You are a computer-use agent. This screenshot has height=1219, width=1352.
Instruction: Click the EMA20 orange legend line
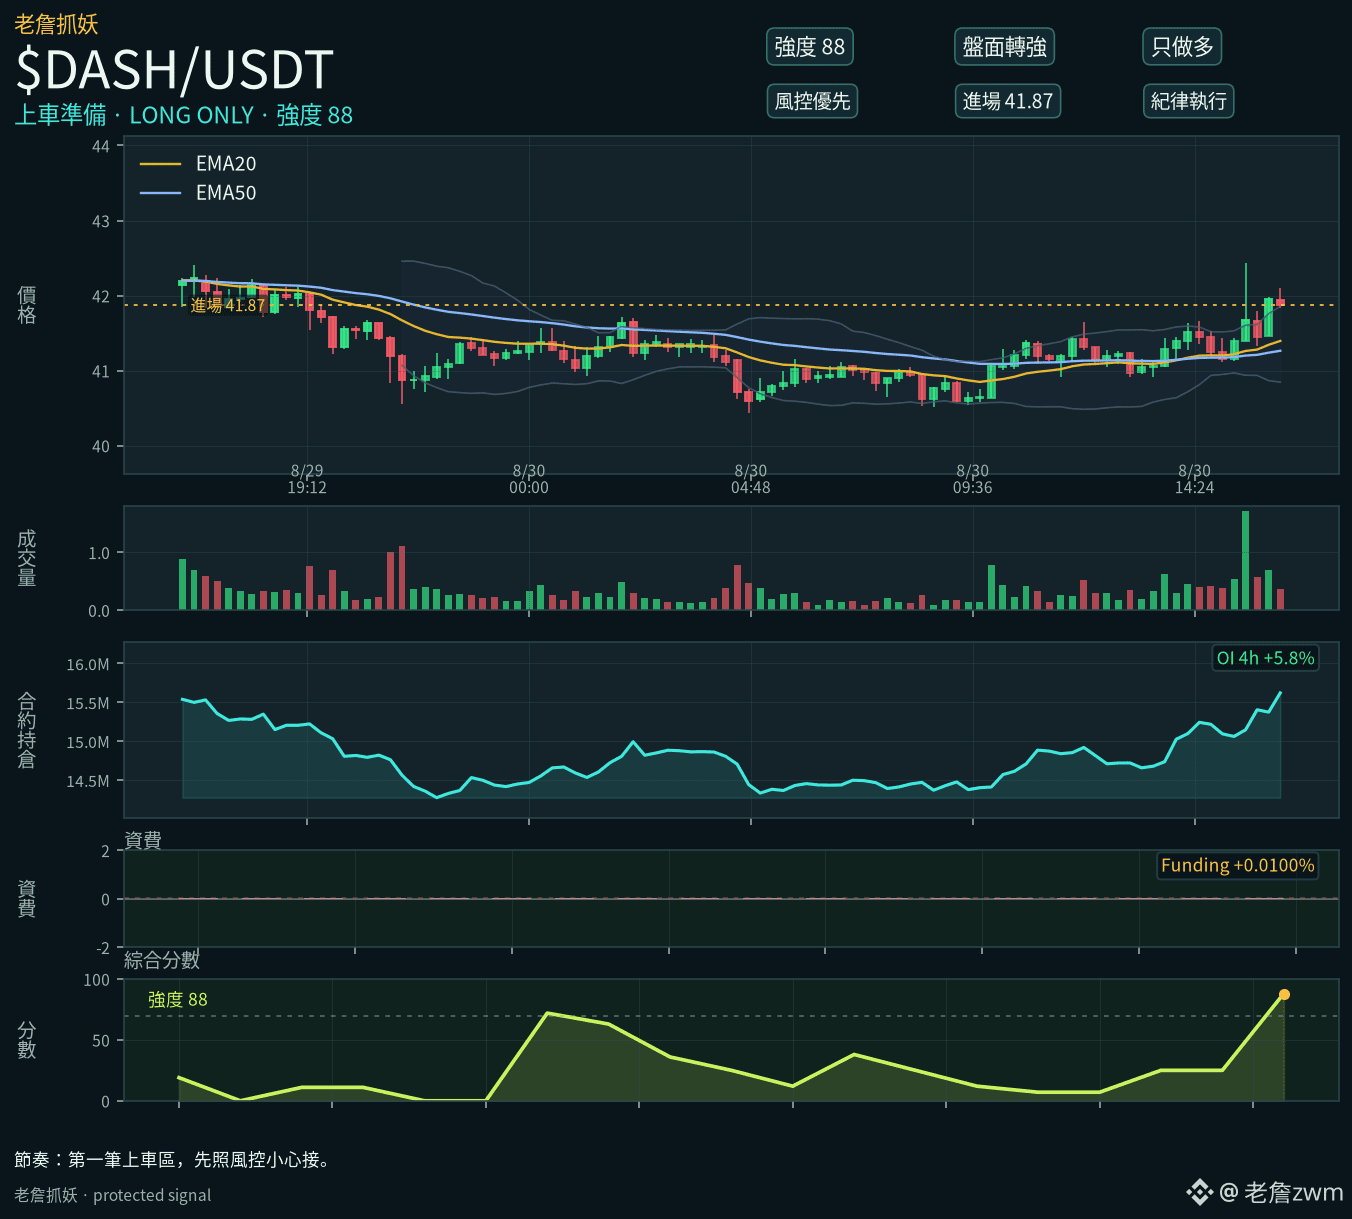(x=160, y=164)
